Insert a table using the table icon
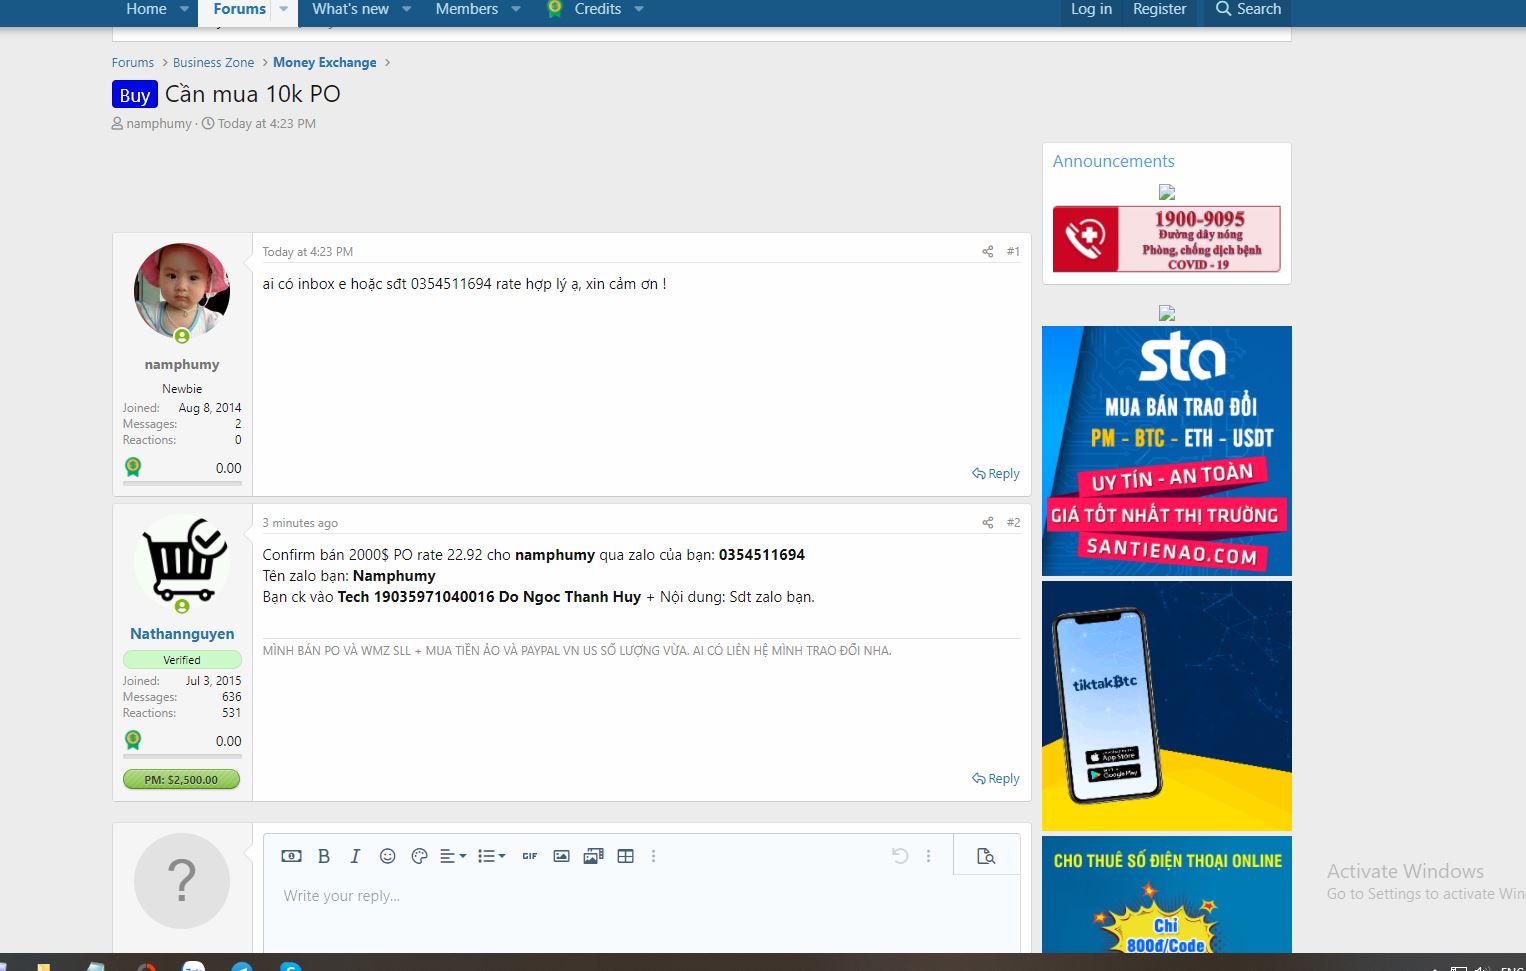 (x=625, y=856)
